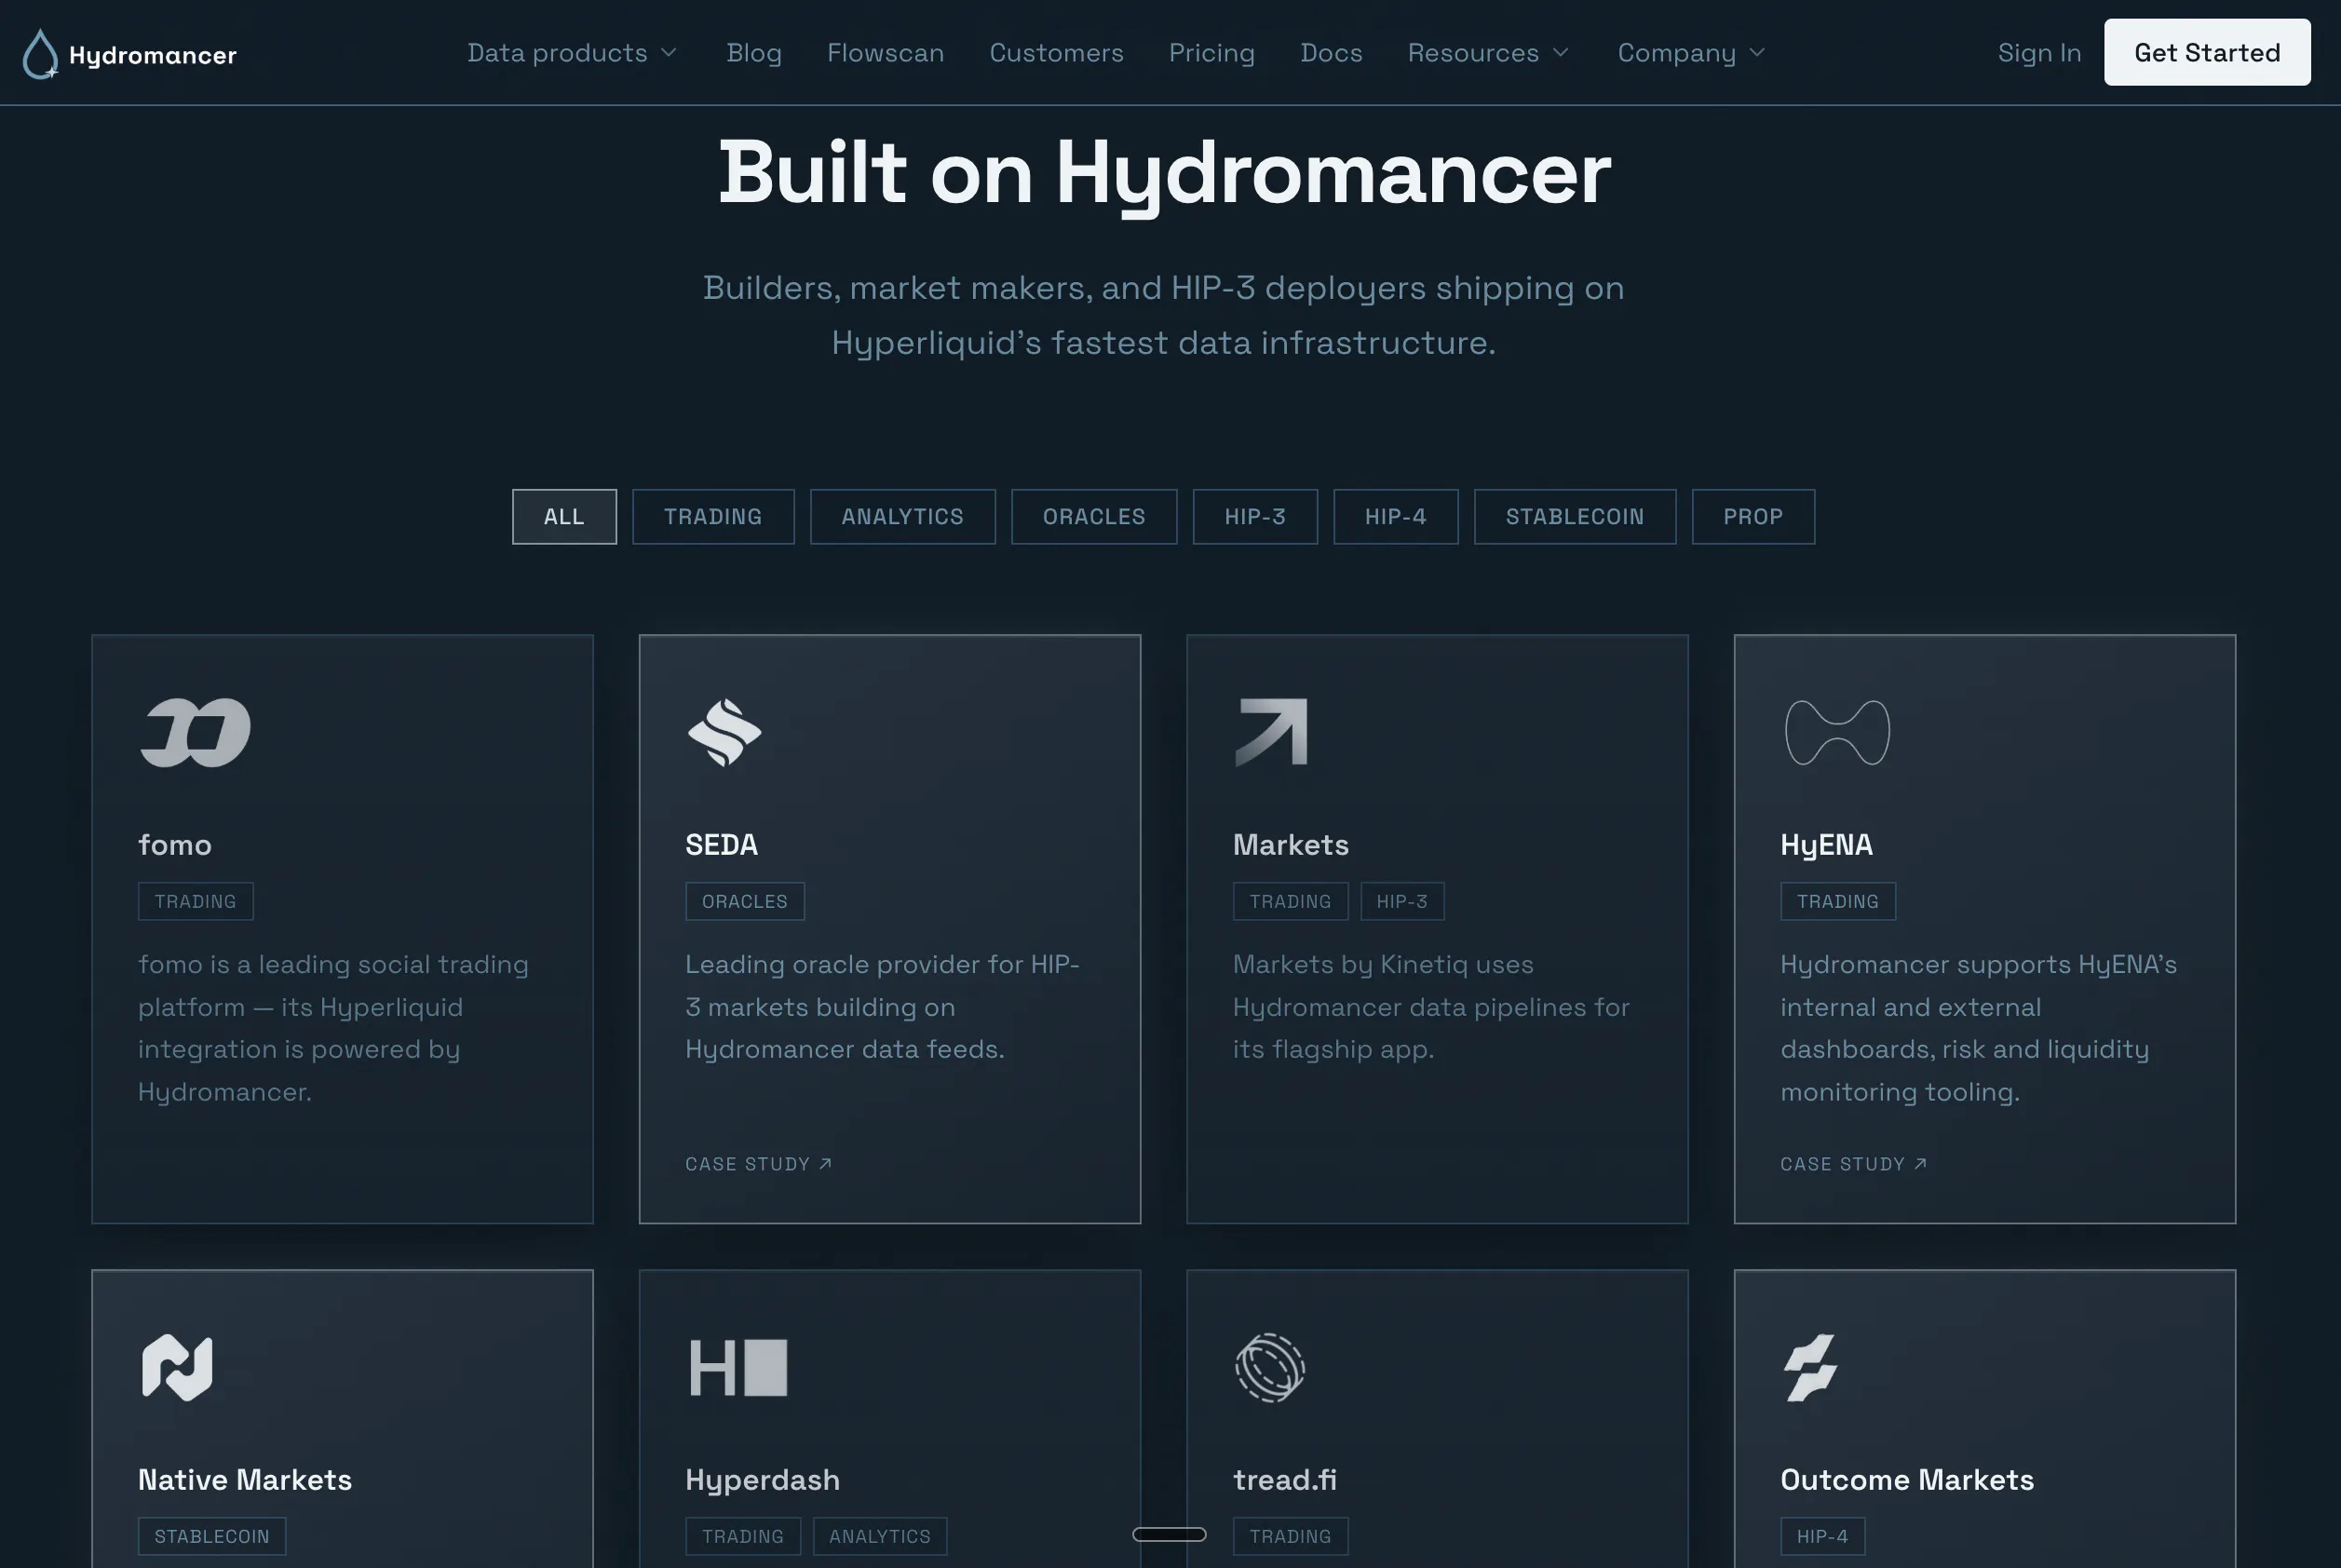Open the Pricing page
The height and width of the screenshot is (1568, 2341).
(x=1211, y=52)
